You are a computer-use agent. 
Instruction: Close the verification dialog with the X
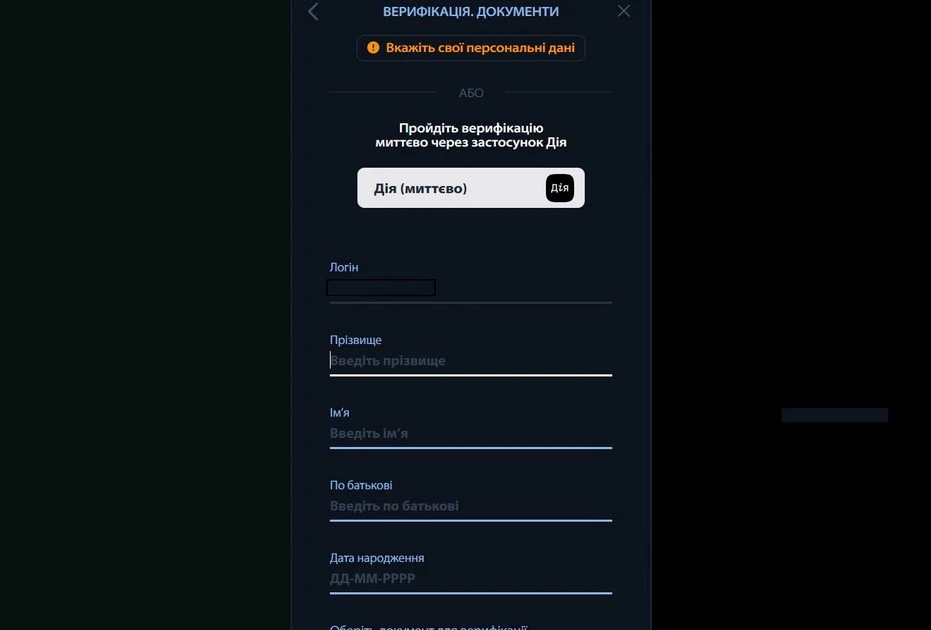[x=624, y=11]
